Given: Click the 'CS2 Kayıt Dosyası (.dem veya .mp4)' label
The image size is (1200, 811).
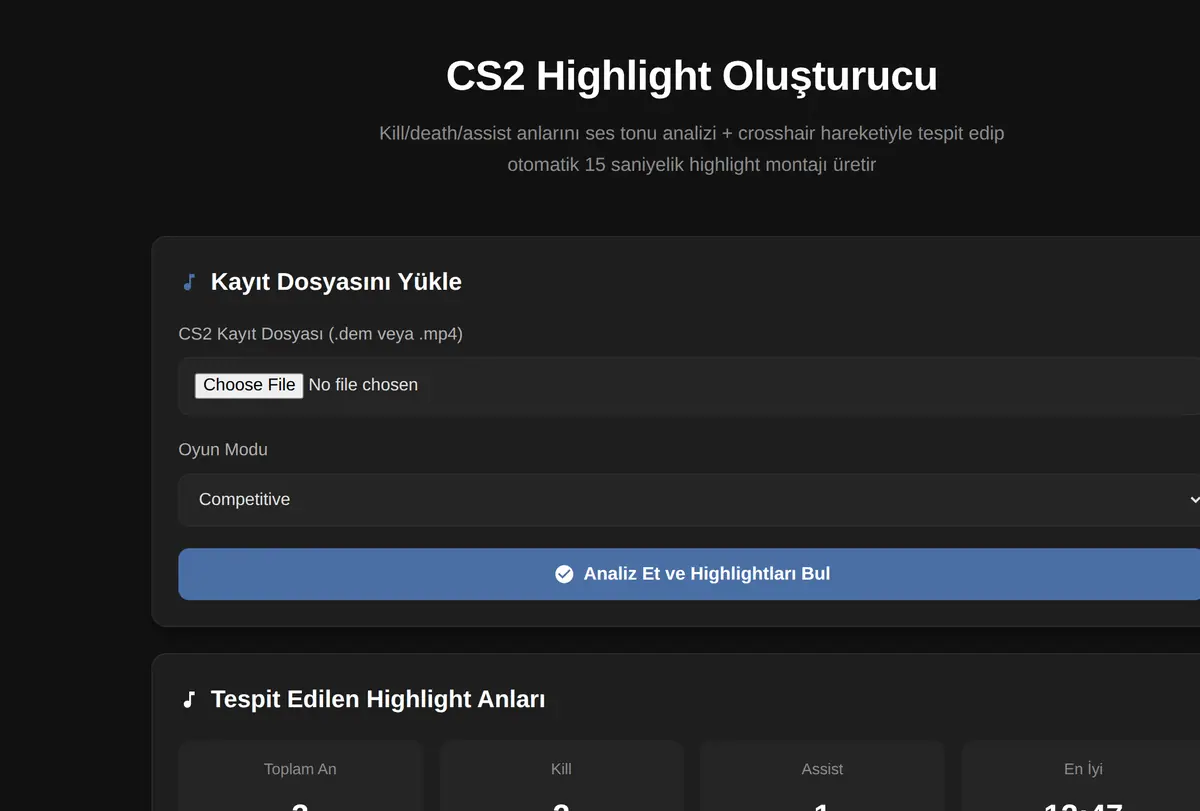Looking at the screenshot, I should pos(320,334).
